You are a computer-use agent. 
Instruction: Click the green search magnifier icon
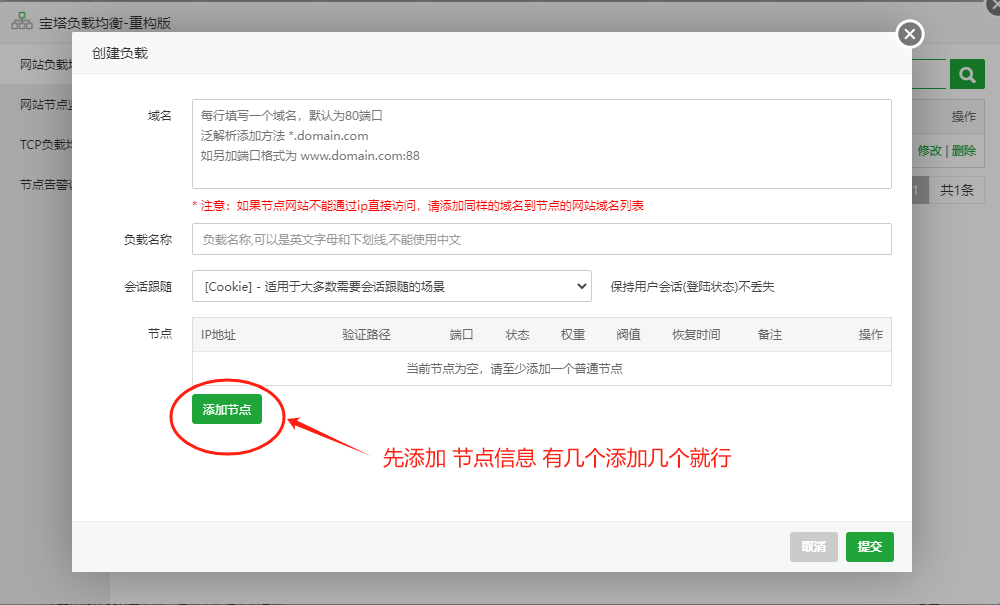(x=967, y=75)
